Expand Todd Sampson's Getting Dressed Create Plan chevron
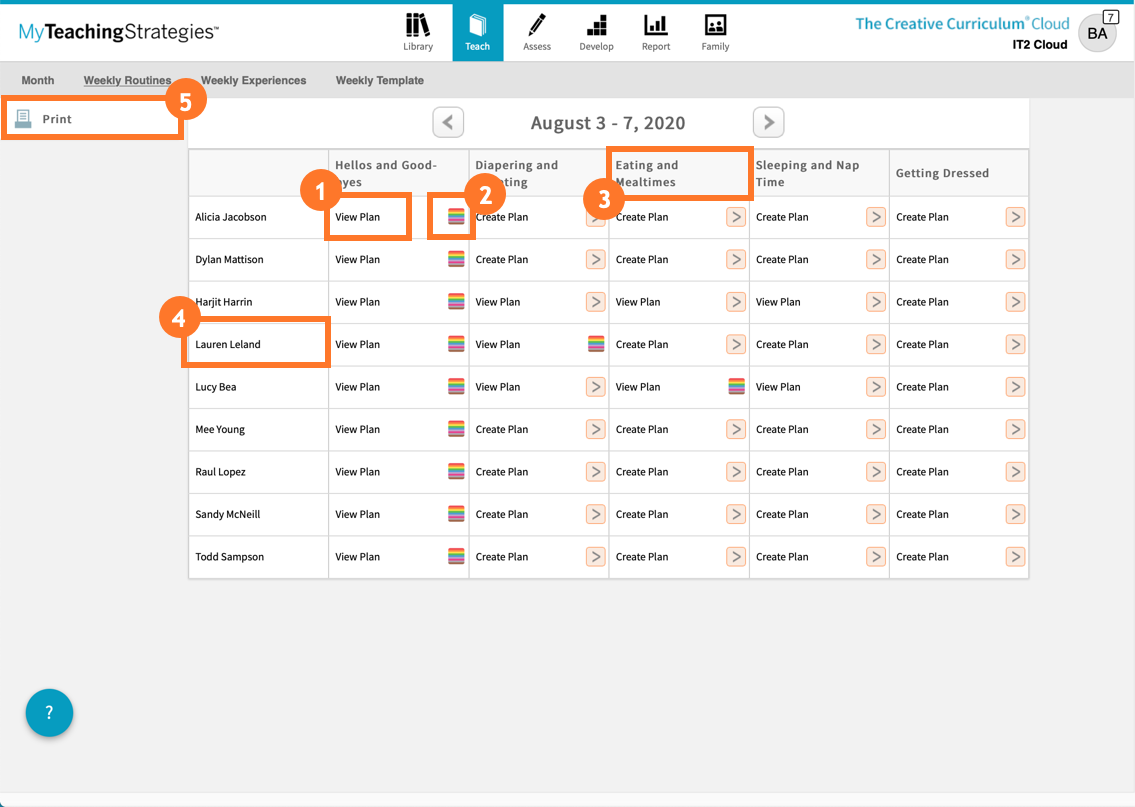Screen dimensions: 1135x807 pos(1015,557)
